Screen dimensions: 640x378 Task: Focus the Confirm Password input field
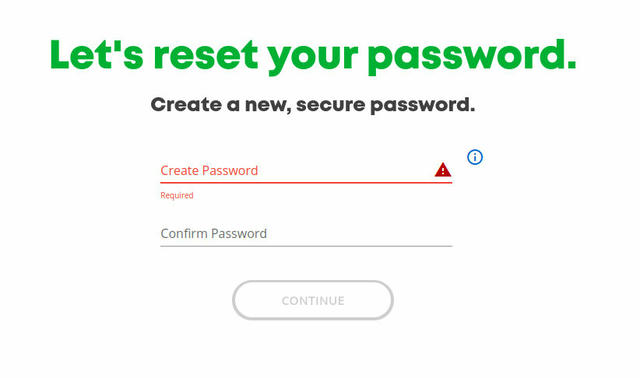[x=306, y=233]
